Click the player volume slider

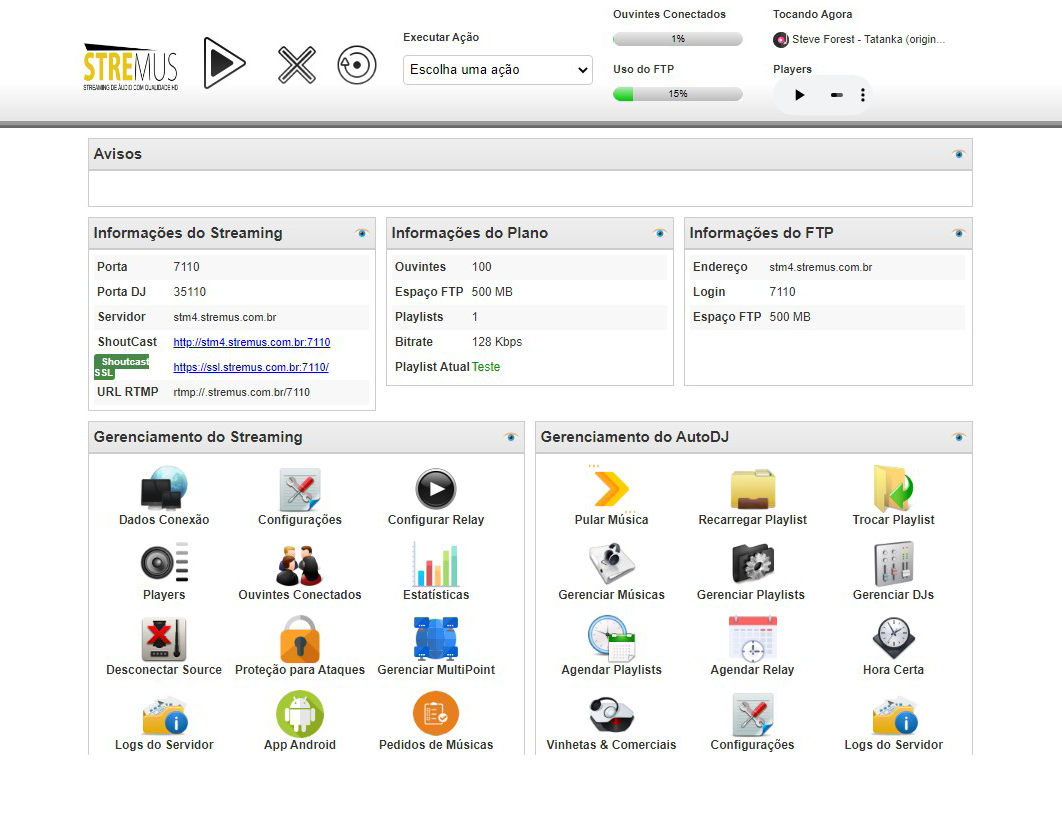pos(836,95)
